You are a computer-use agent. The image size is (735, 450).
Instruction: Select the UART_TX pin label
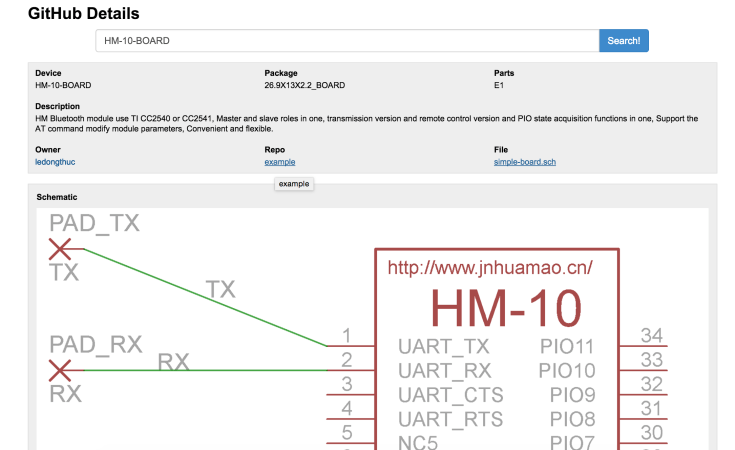(443, 347)
